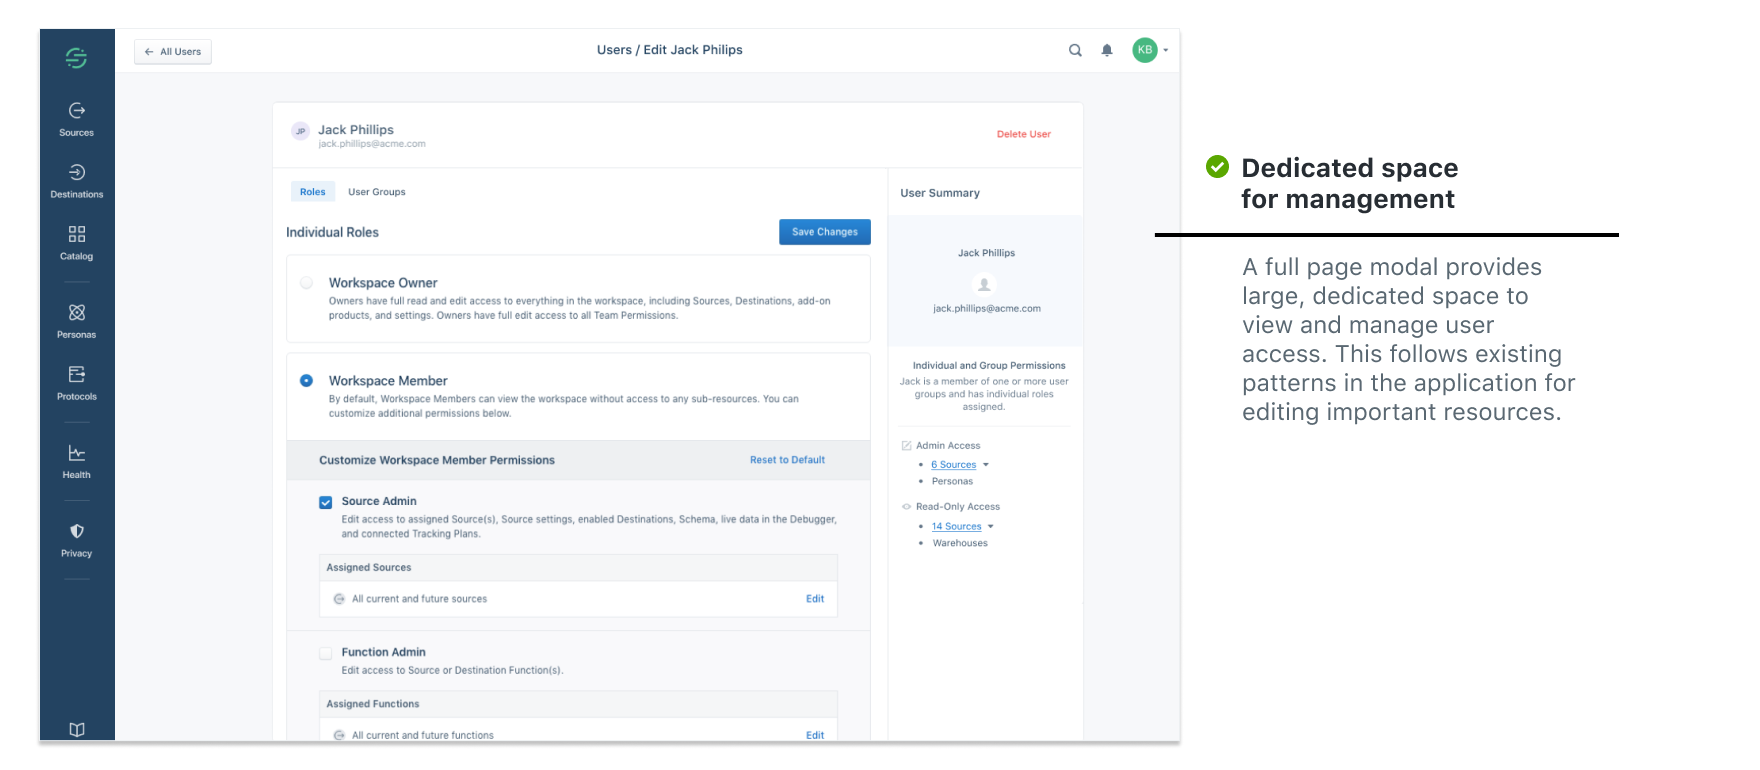Click the Admin Access pencil icon

pyautogui.click(x=906, y=446)
